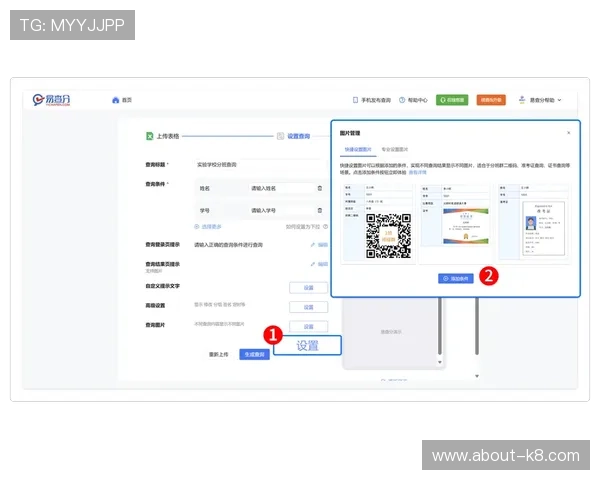Click the 上传表格 Excel step icon
Screen dimensions: 600x480
pyautogui.click(x=150, y=136)
